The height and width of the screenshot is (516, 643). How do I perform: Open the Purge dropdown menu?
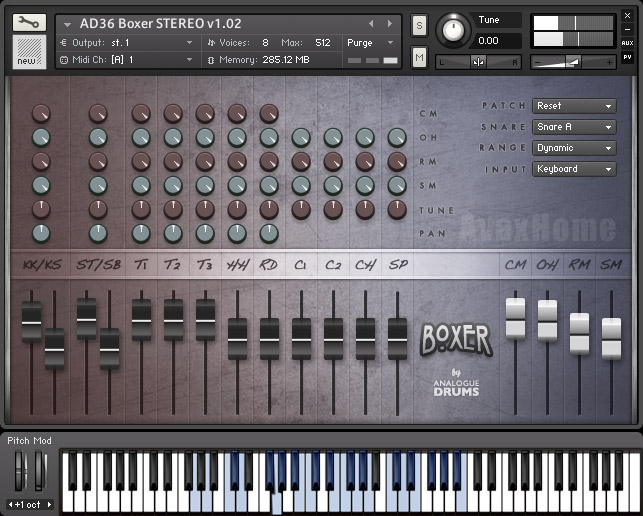pyautogui.click(x=372, y=43)
